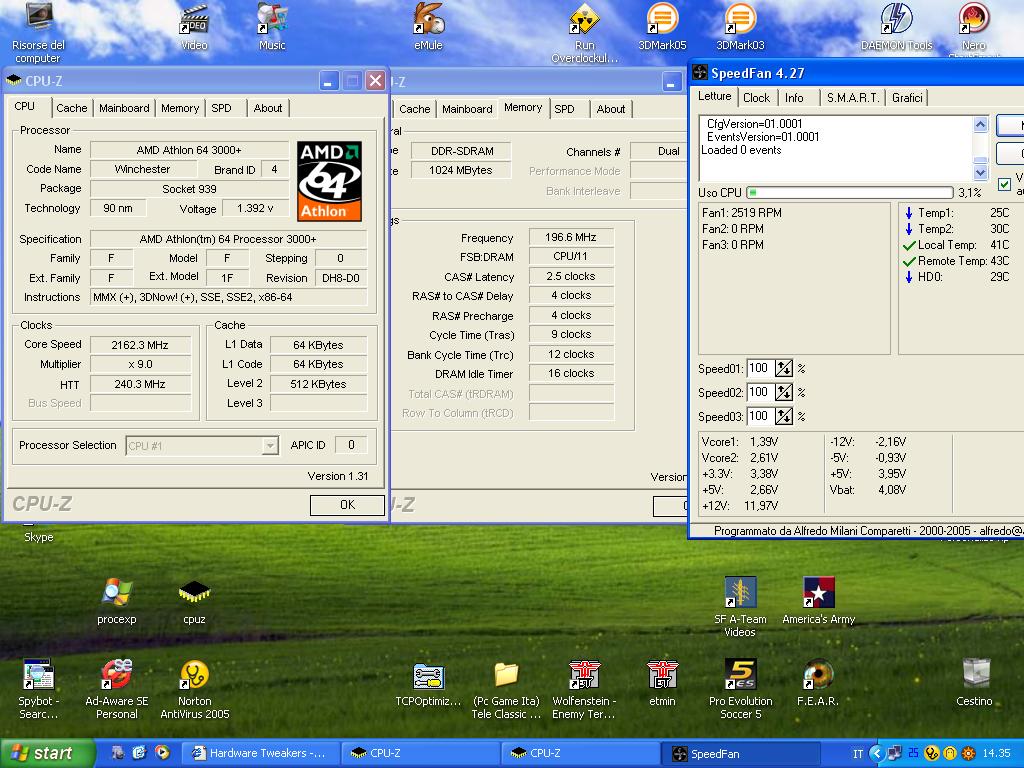Select the CPU tab in front CPU-Z
This screenshot has width=1024, height=768.
(25, 106)
